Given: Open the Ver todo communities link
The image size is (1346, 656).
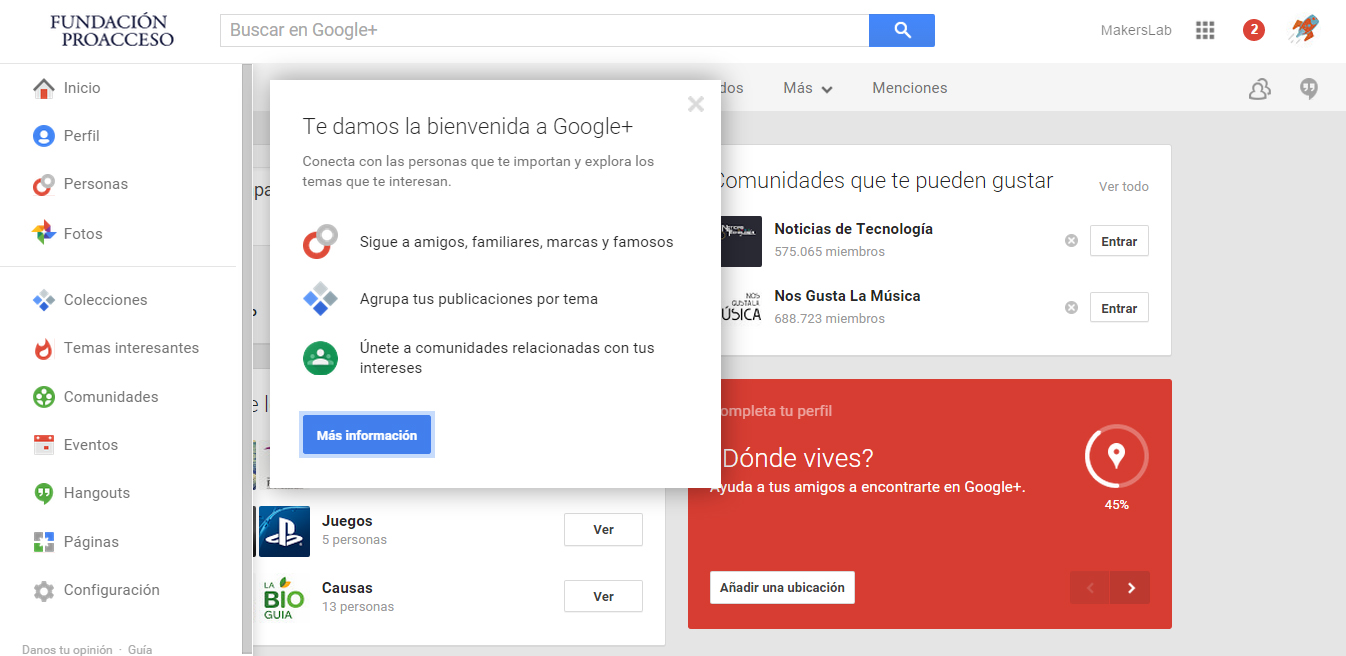Looking at the screenshot, I should [1124, 187].
